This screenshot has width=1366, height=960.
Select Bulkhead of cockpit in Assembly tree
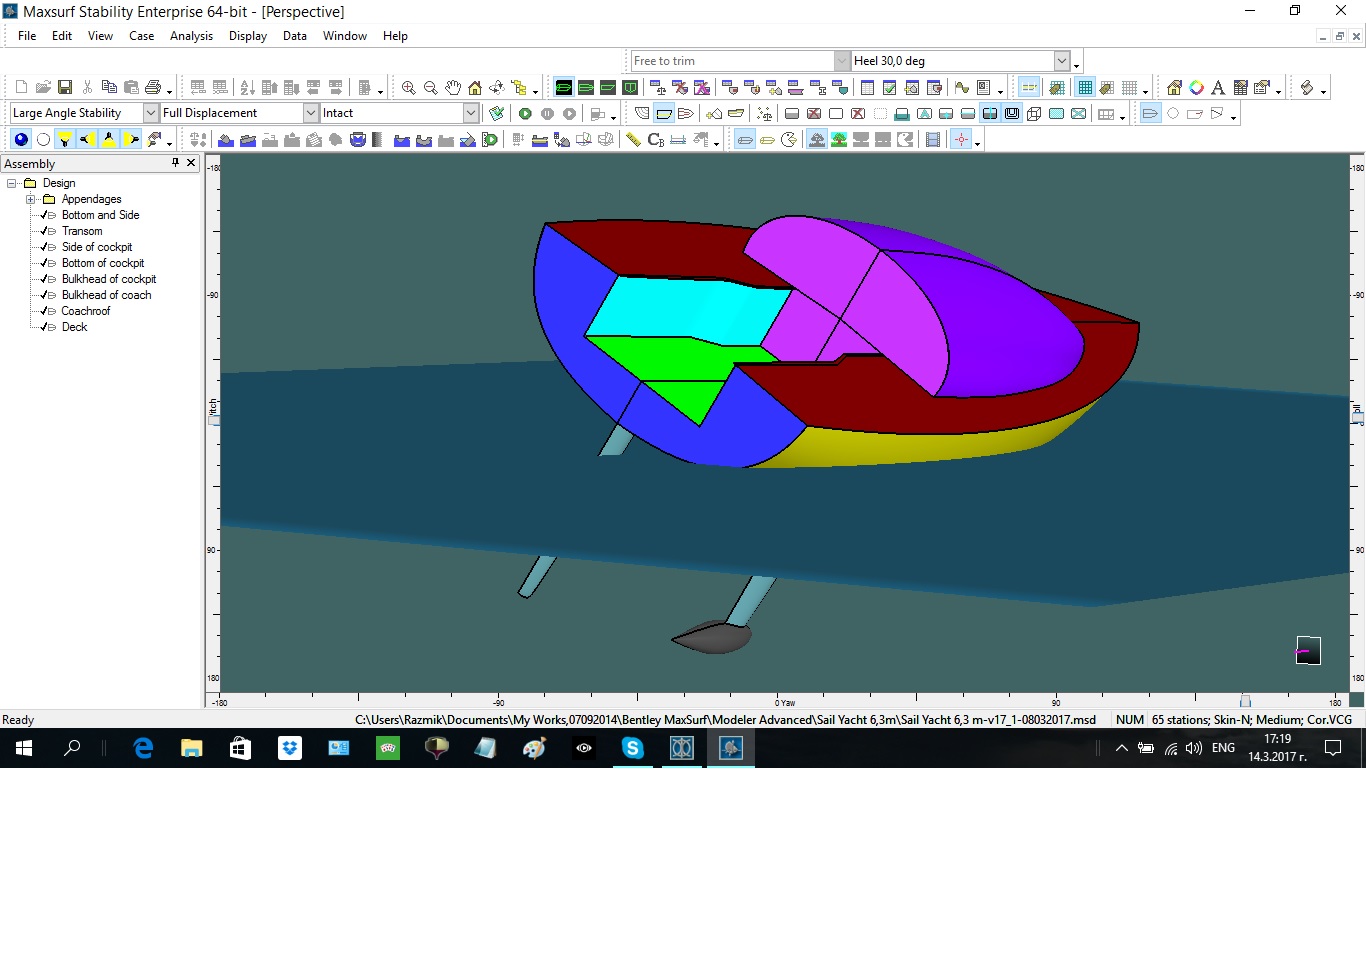click(x=108, y=279)
